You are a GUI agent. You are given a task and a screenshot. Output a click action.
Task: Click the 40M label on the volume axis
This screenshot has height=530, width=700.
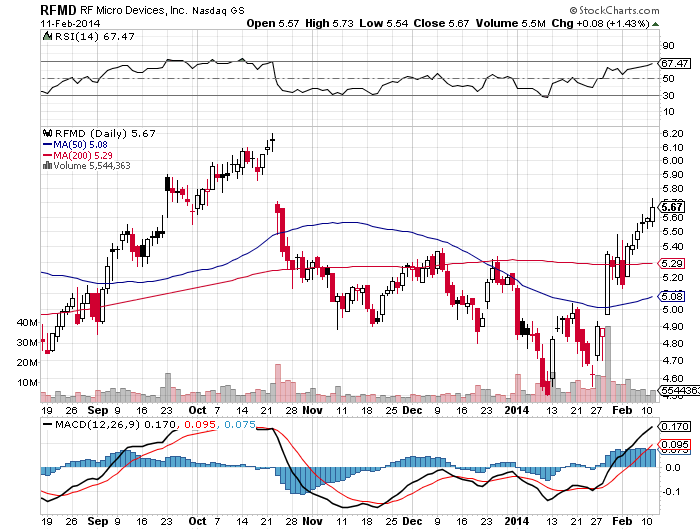[x=27, y=322]
